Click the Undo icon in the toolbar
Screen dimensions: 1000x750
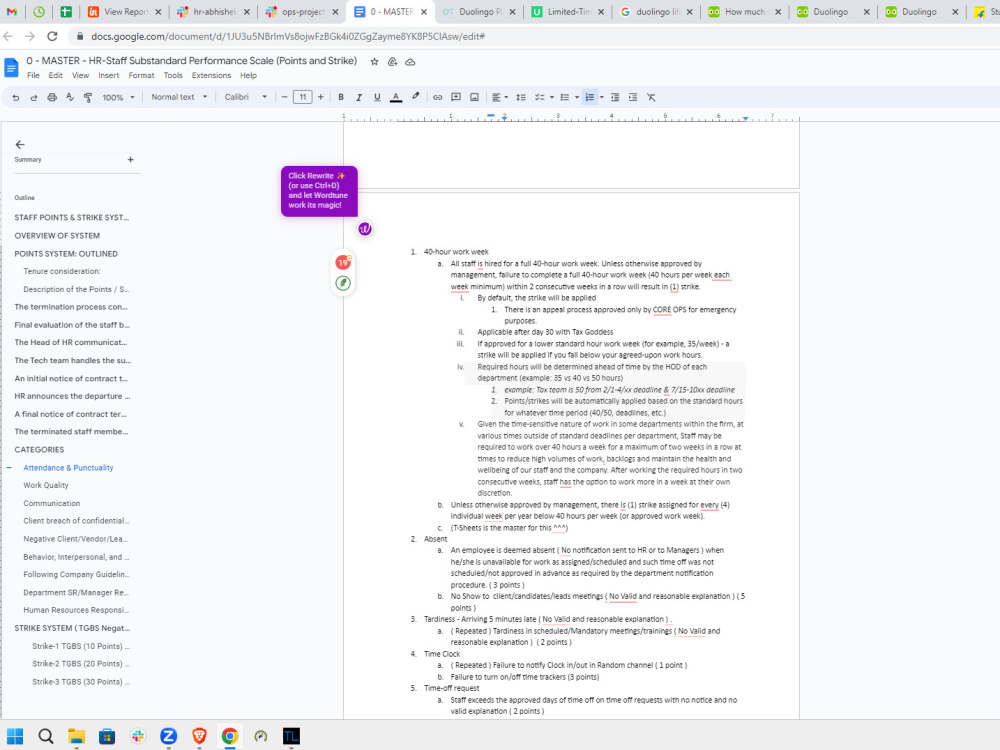(x=16, y=98)
